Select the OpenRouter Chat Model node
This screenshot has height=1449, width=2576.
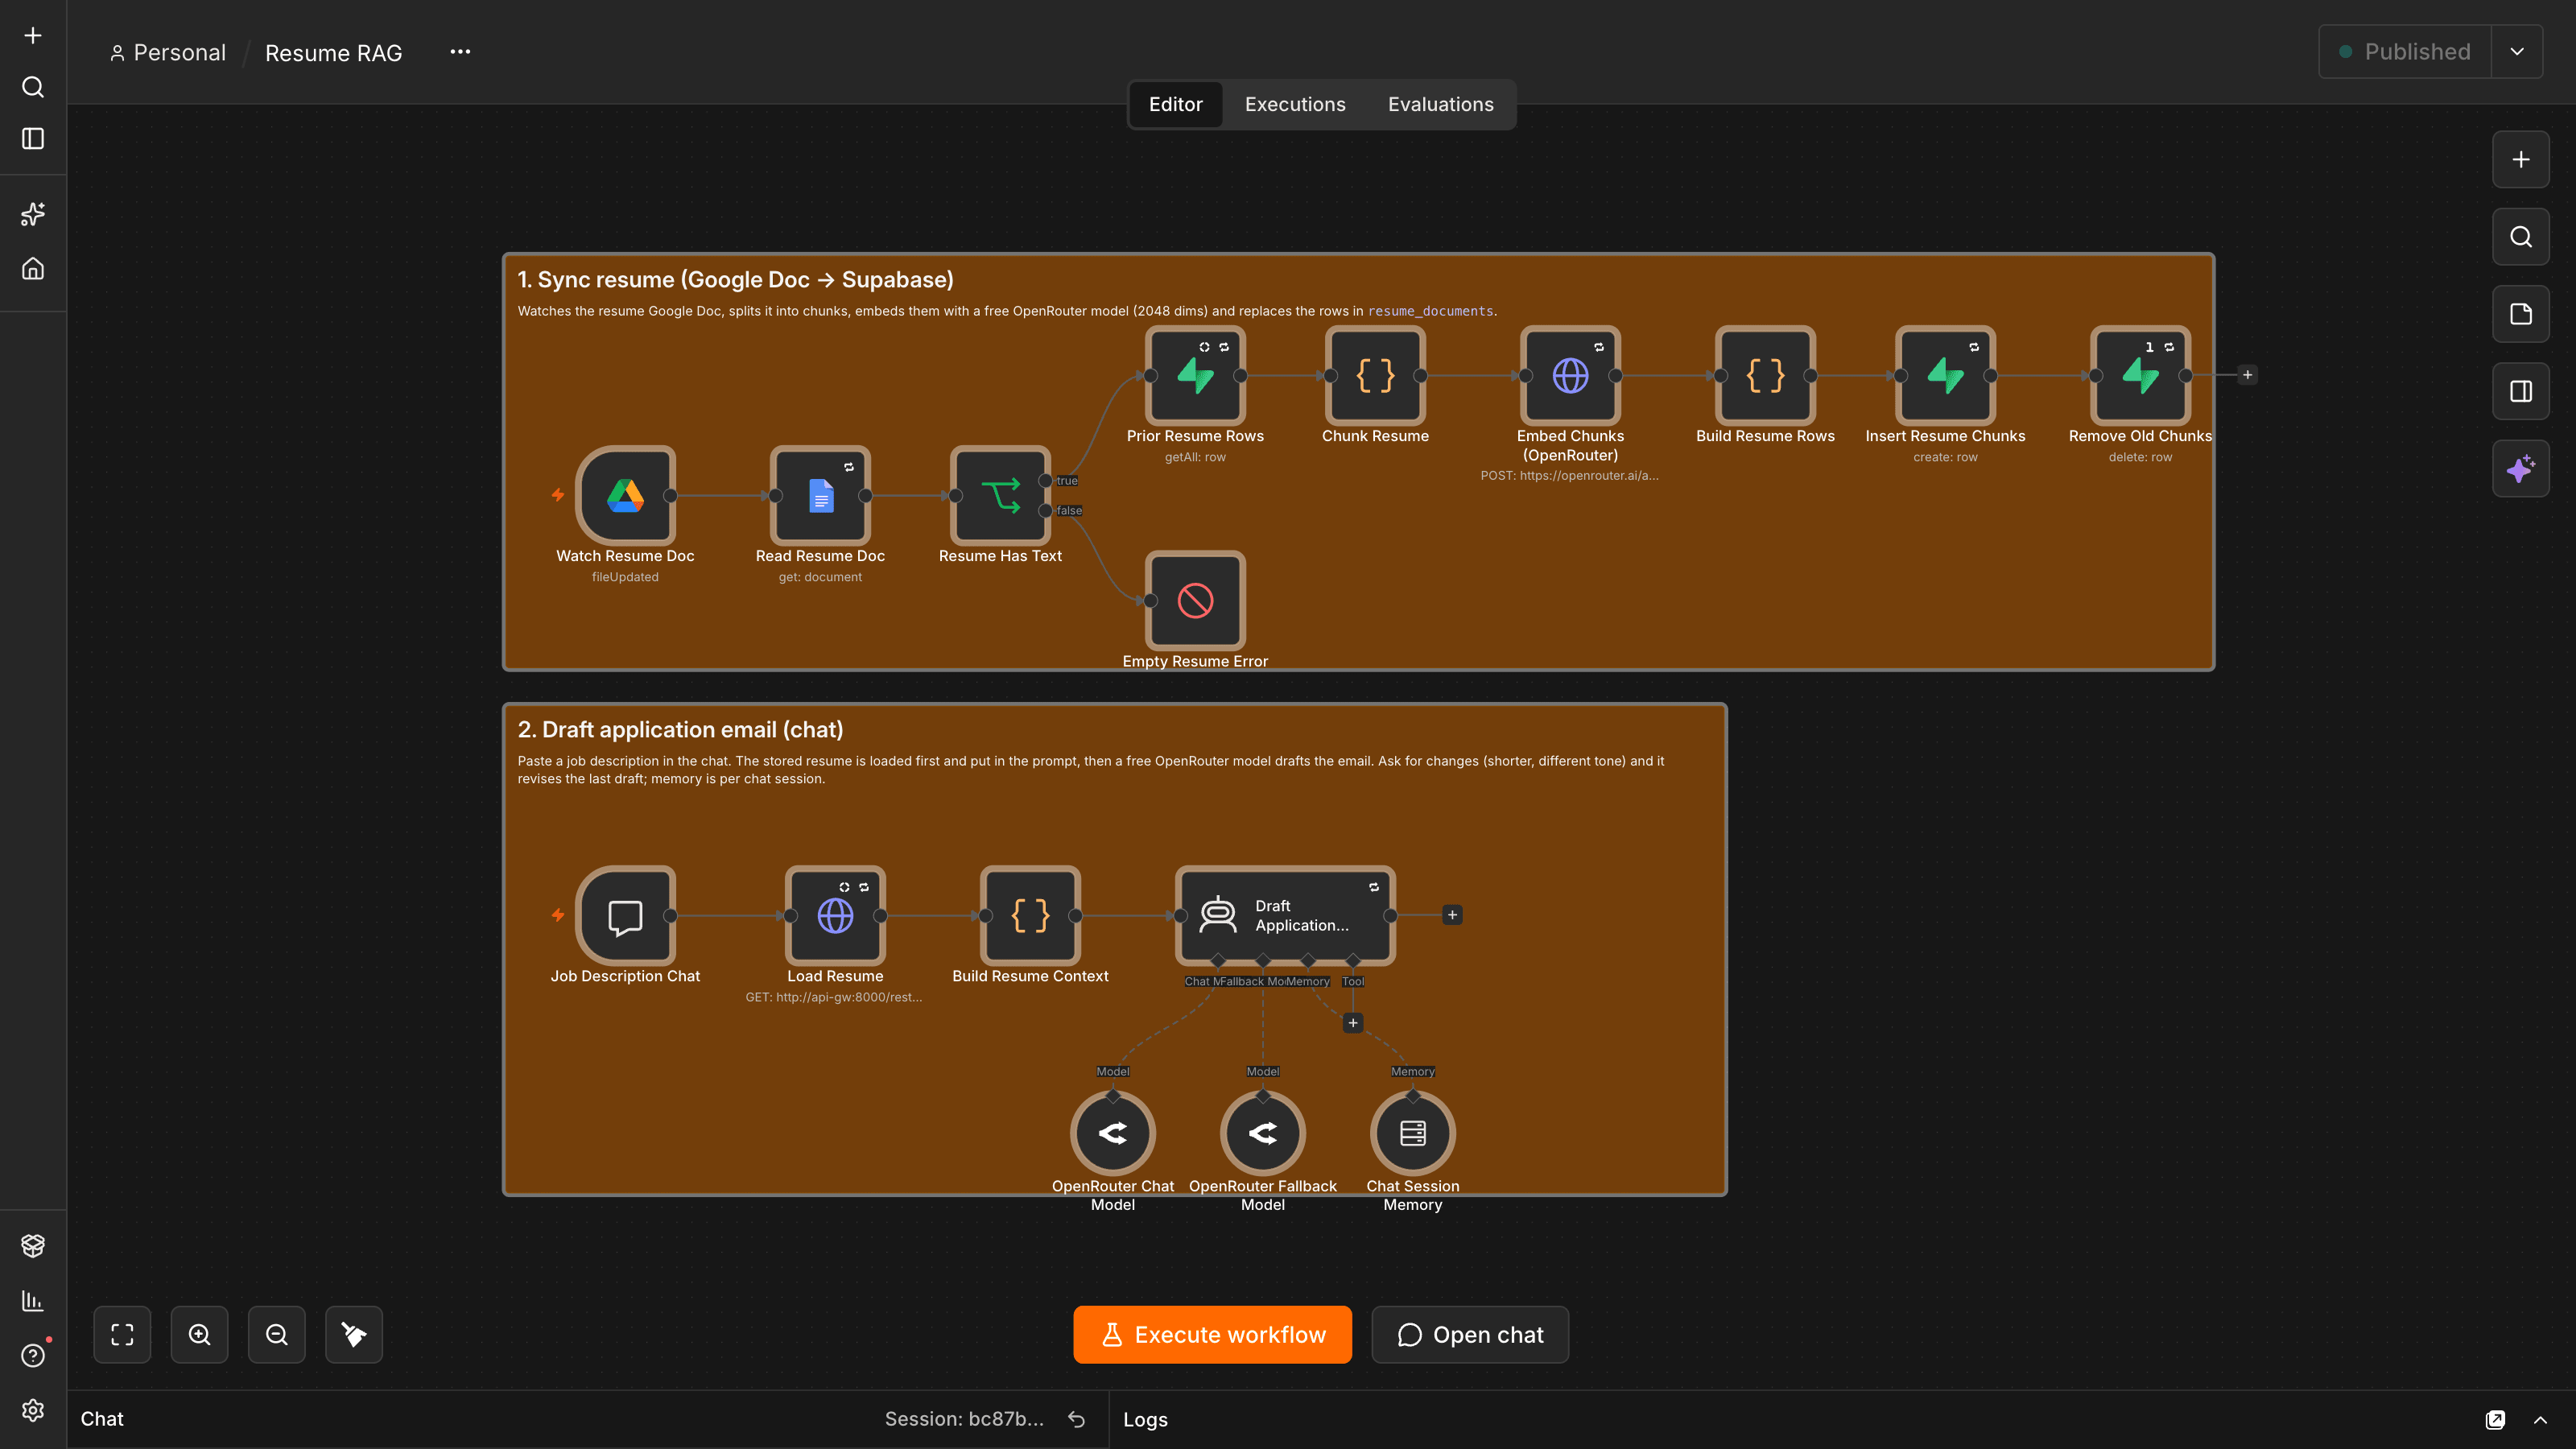1113,1133
